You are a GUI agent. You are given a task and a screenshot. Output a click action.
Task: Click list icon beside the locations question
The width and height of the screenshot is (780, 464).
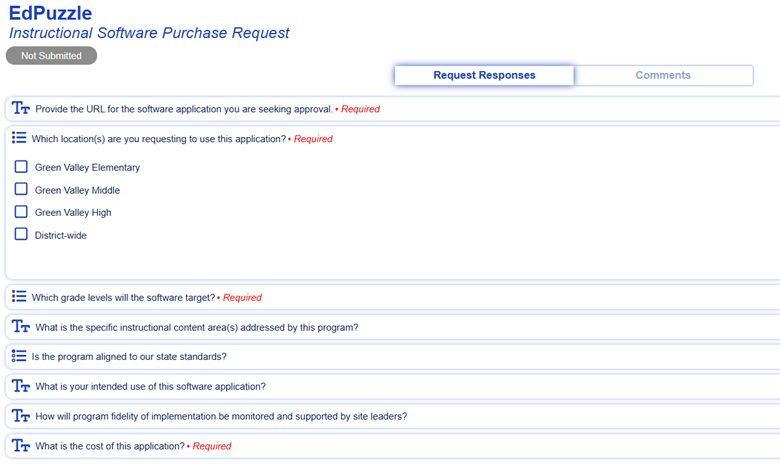pos(19,138)
